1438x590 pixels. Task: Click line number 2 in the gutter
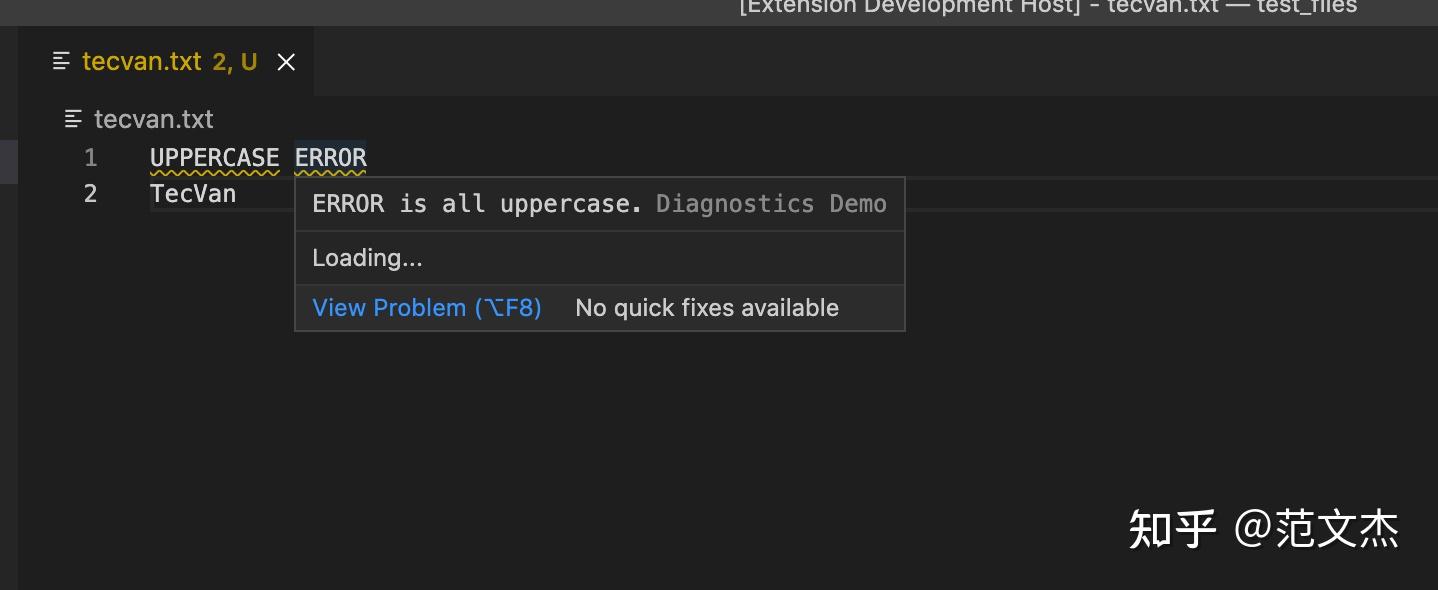point(90,193)
